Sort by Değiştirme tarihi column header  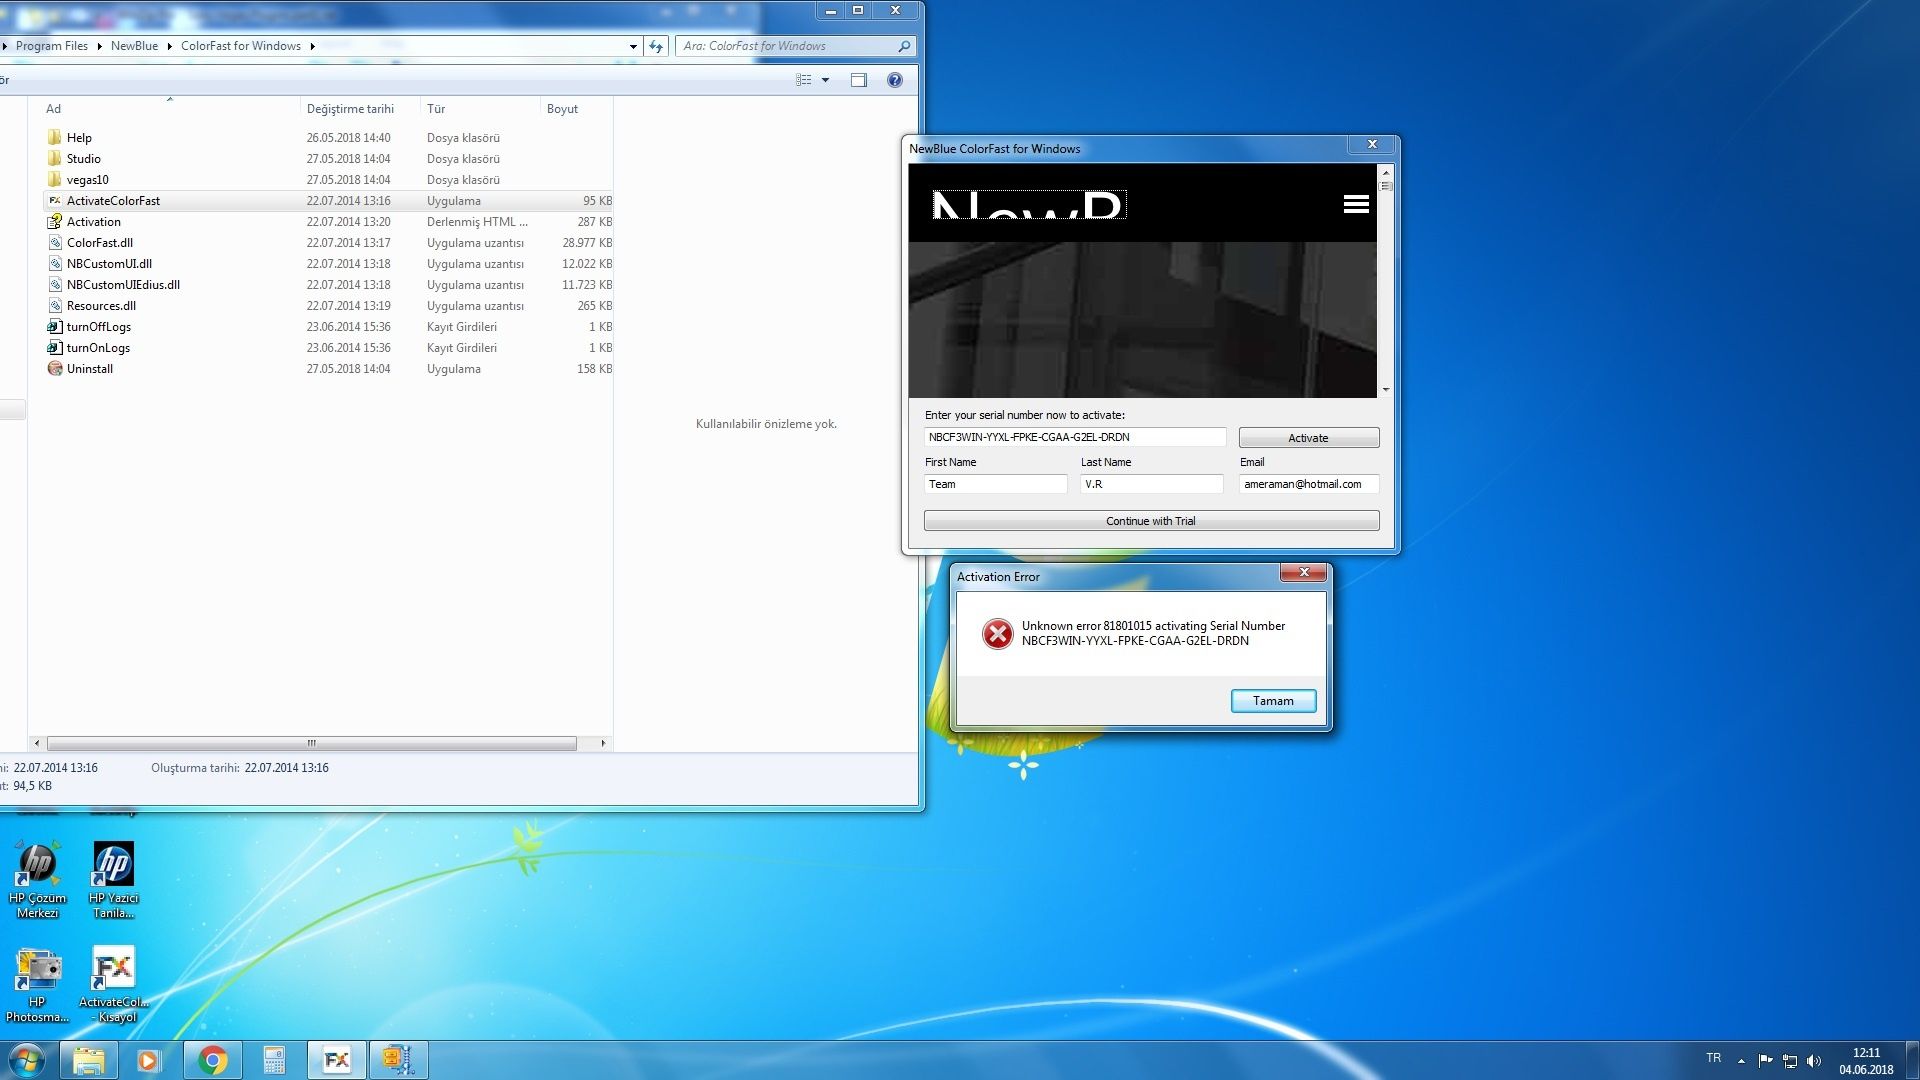point(350,109)
